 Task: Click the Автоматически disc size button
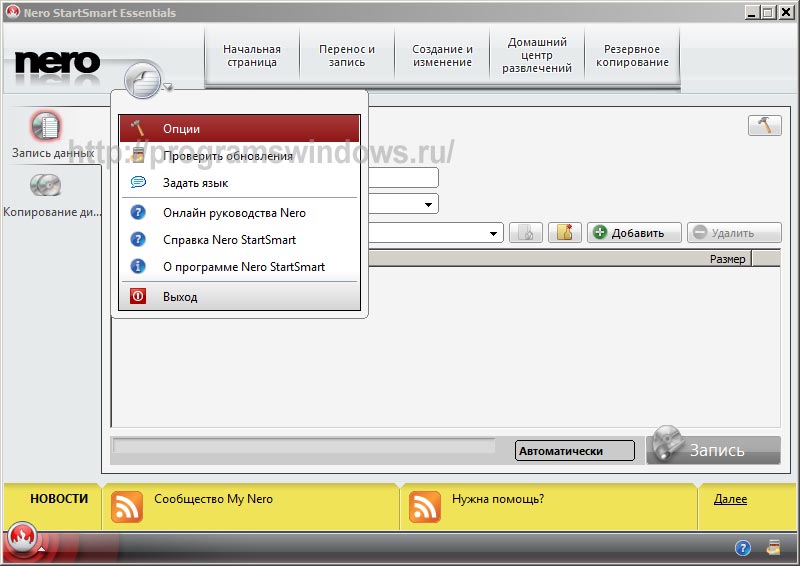coord(575,451)
